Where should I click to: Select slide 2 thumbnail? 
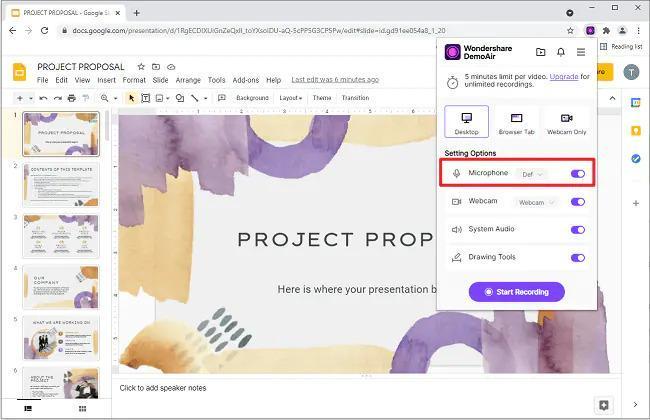[x=61, y=185]
